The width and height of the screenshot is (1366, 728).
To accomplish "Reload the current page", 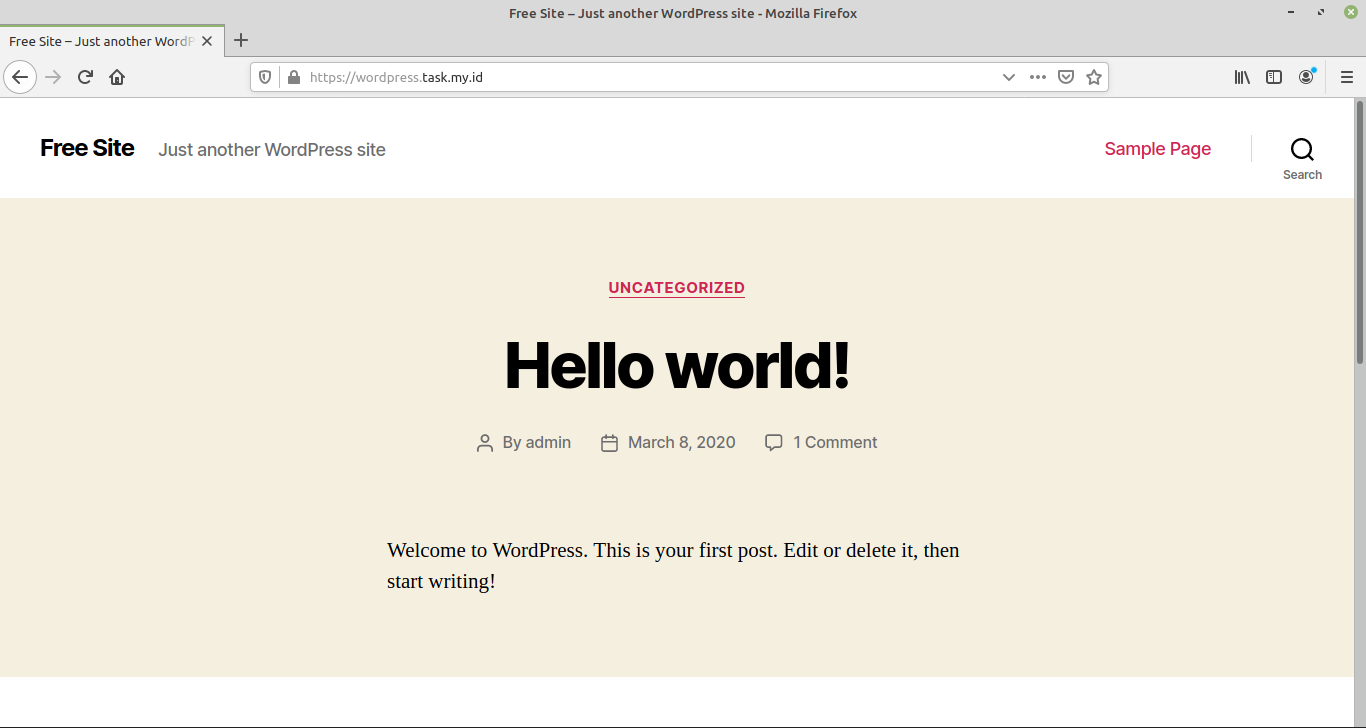I will [86, 77].
